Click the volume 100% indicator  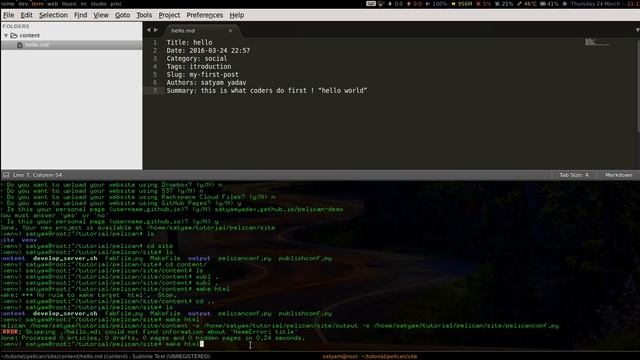436,4
